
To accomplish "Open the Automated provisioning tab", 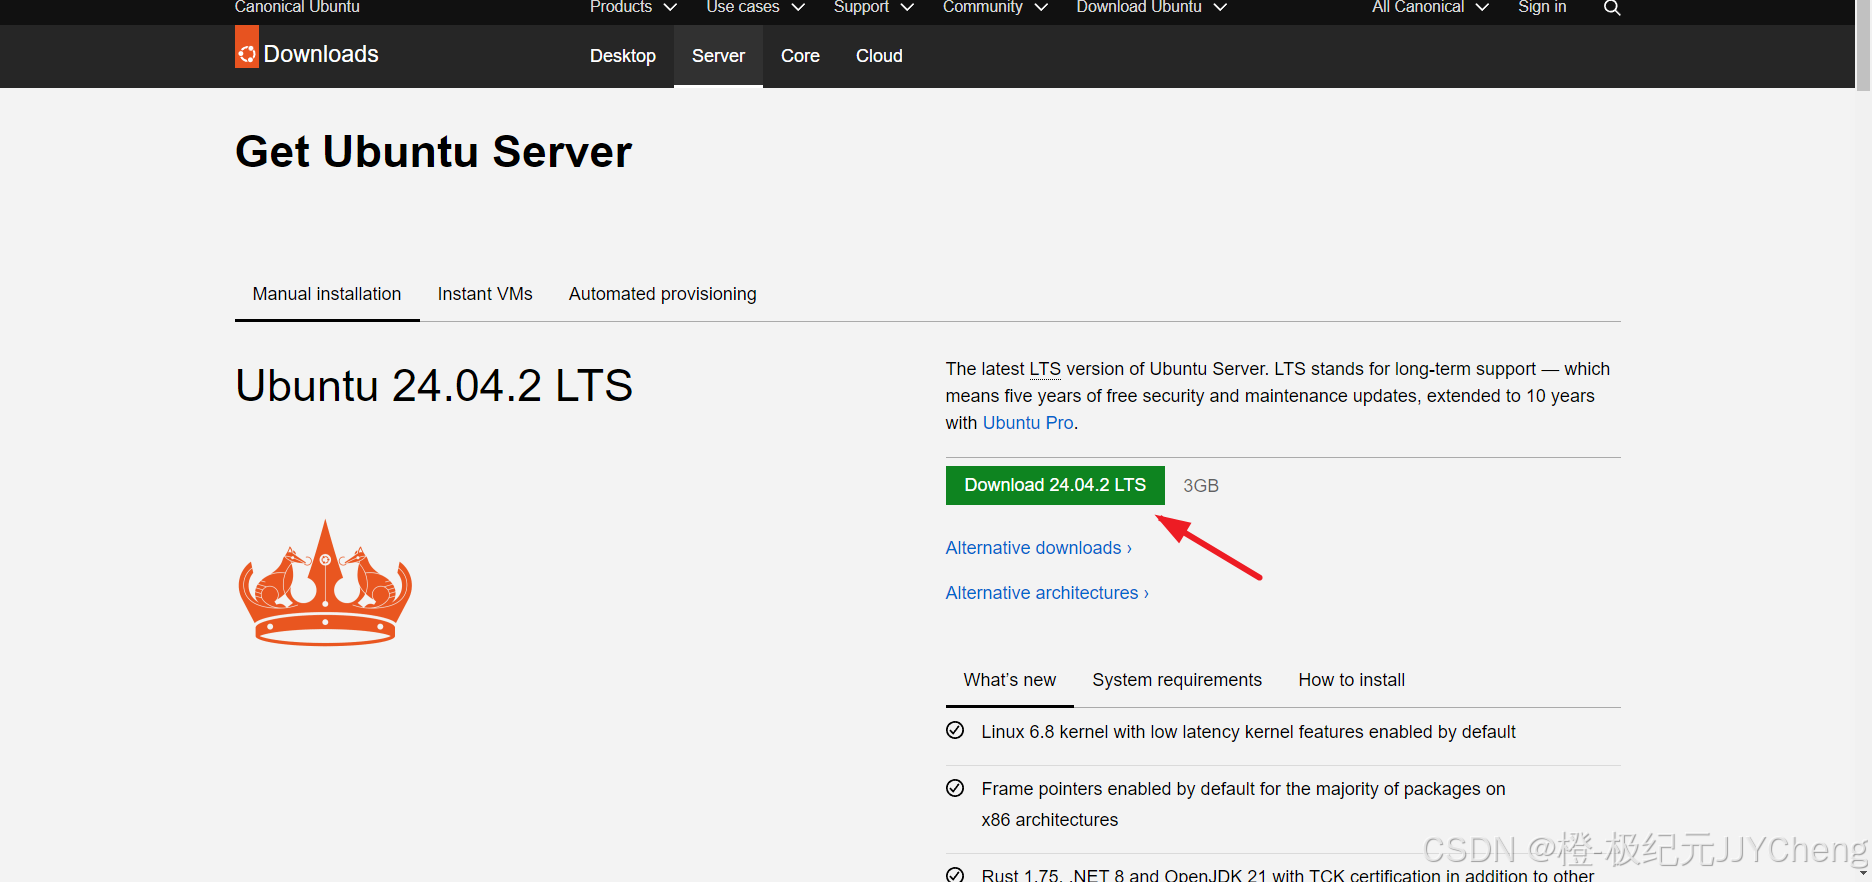I will [x=662, y=294].
